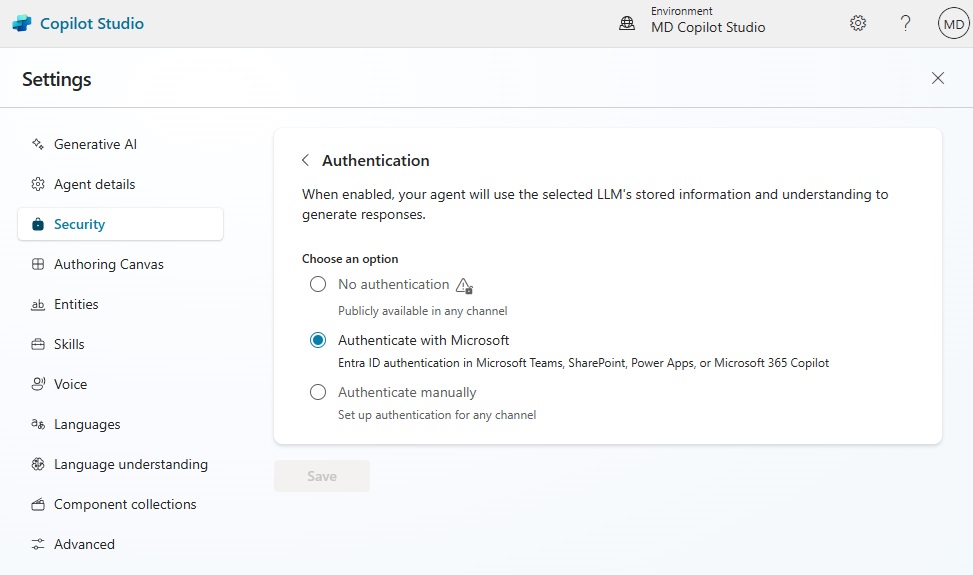The width and height of the screenshot is (973, 575).
Task: Click the Copilot Studio title link
Action: pyautogui.click(x=92, y=24)
